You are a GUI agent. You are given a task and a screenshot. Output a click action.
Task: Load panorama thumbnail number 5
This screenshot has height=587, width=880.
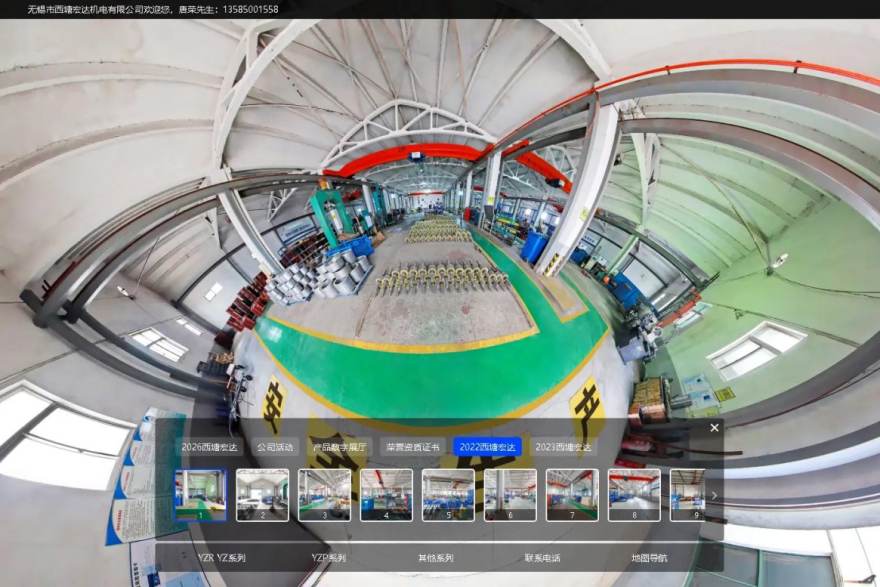[x=448, y=496]
